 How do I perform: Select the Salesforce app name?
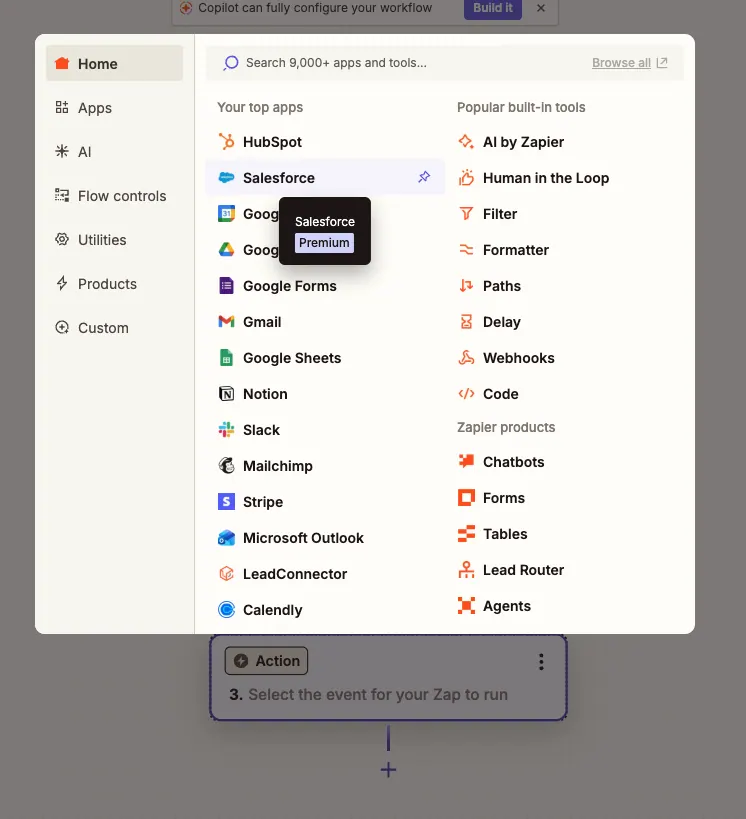click(279, 178)
